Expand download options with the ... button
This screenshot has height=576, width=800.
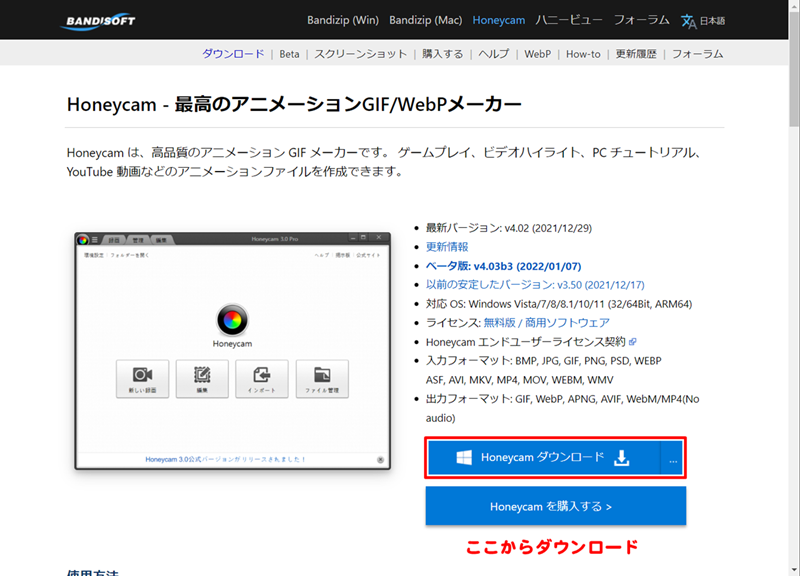672,458
